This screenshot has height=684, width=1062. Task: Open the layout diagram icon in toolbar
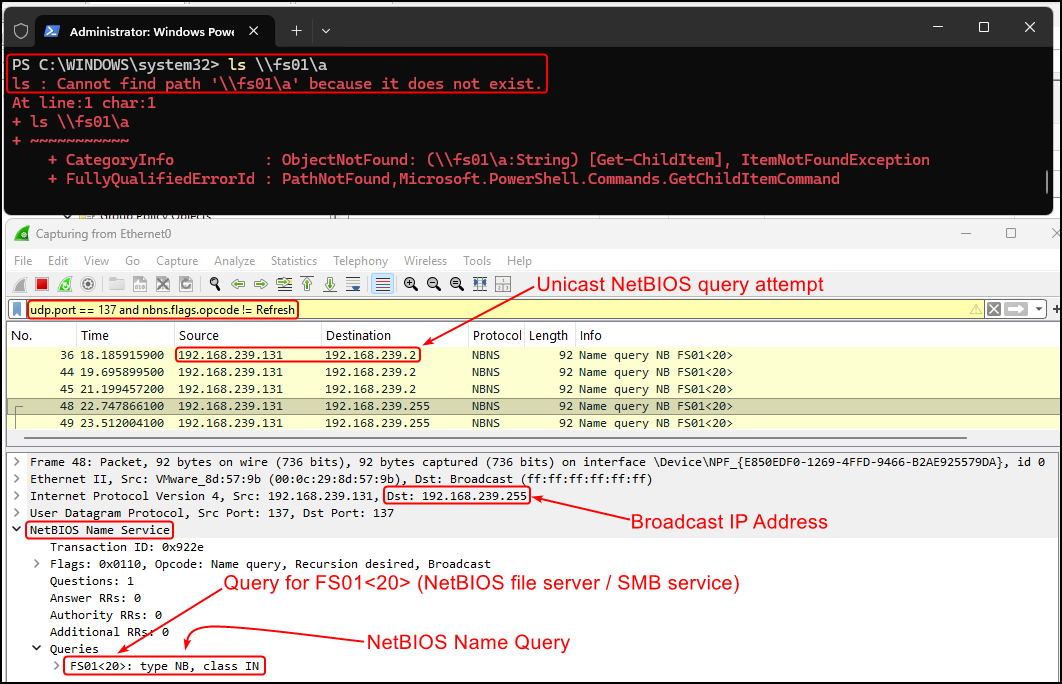point(503,284)
